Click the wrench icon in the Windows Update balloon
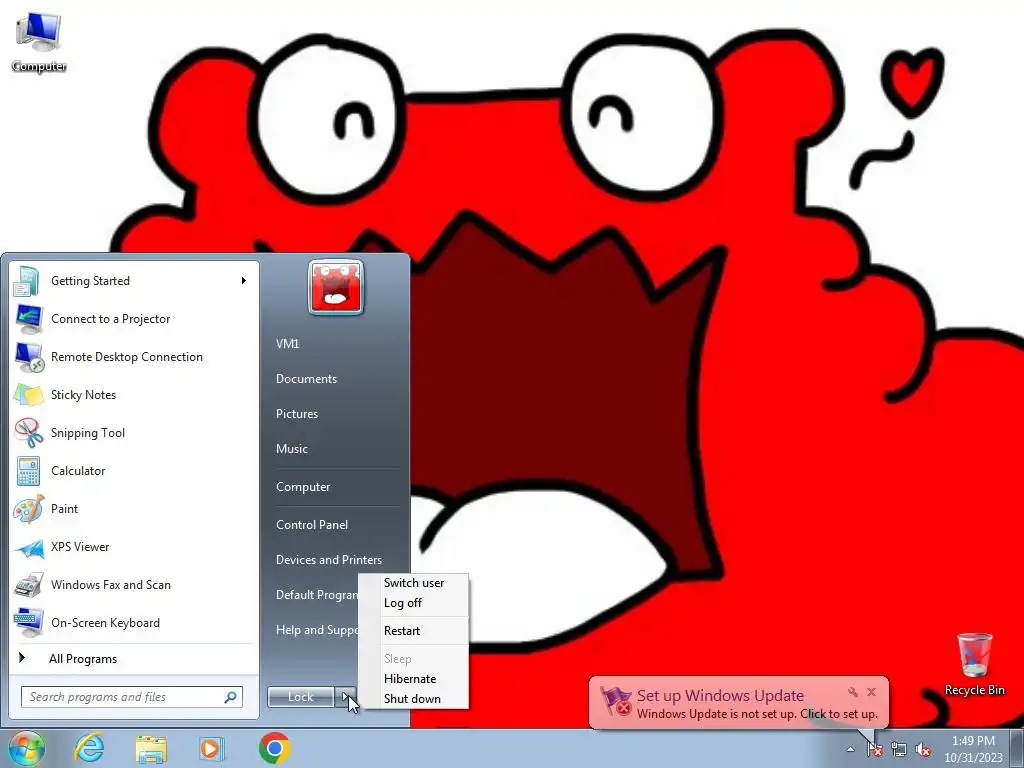 pos(853,692)
